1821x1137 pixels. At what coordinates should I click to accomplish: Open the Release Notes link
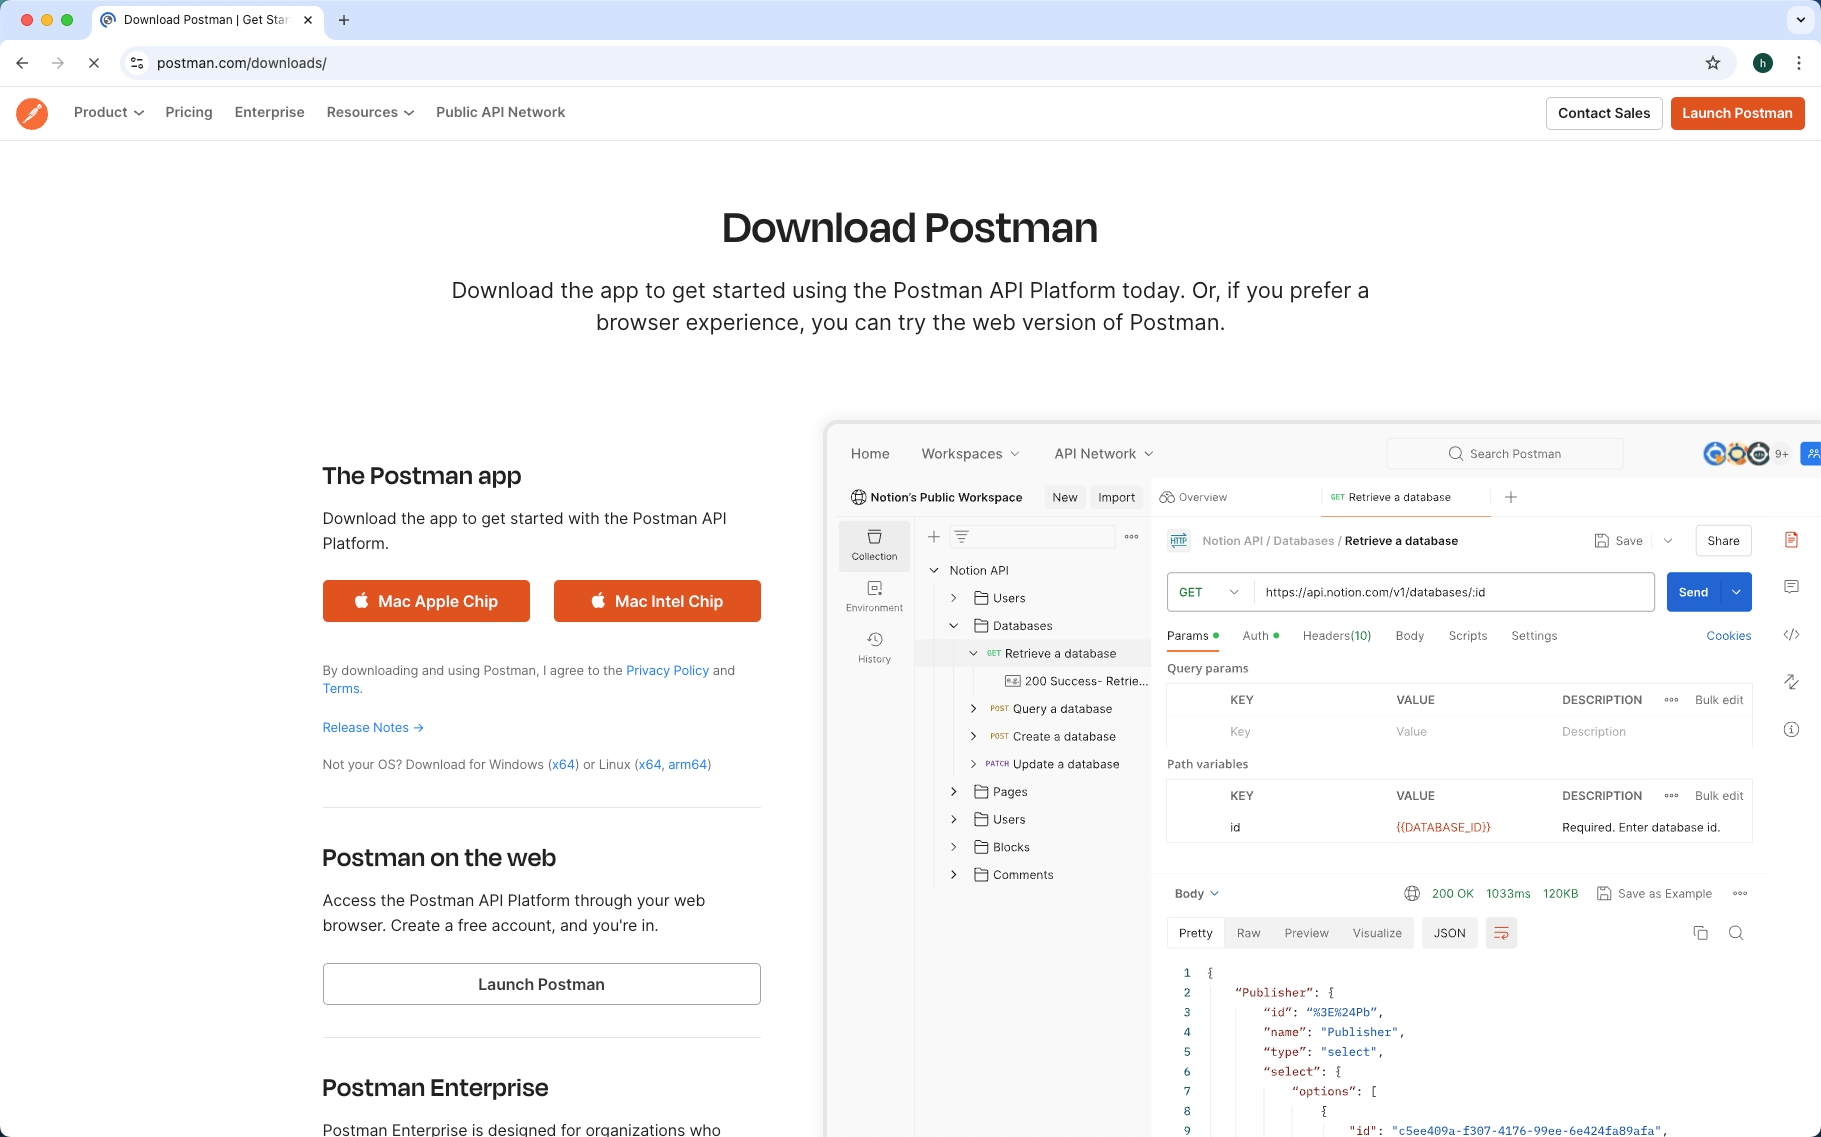(366, 727)
